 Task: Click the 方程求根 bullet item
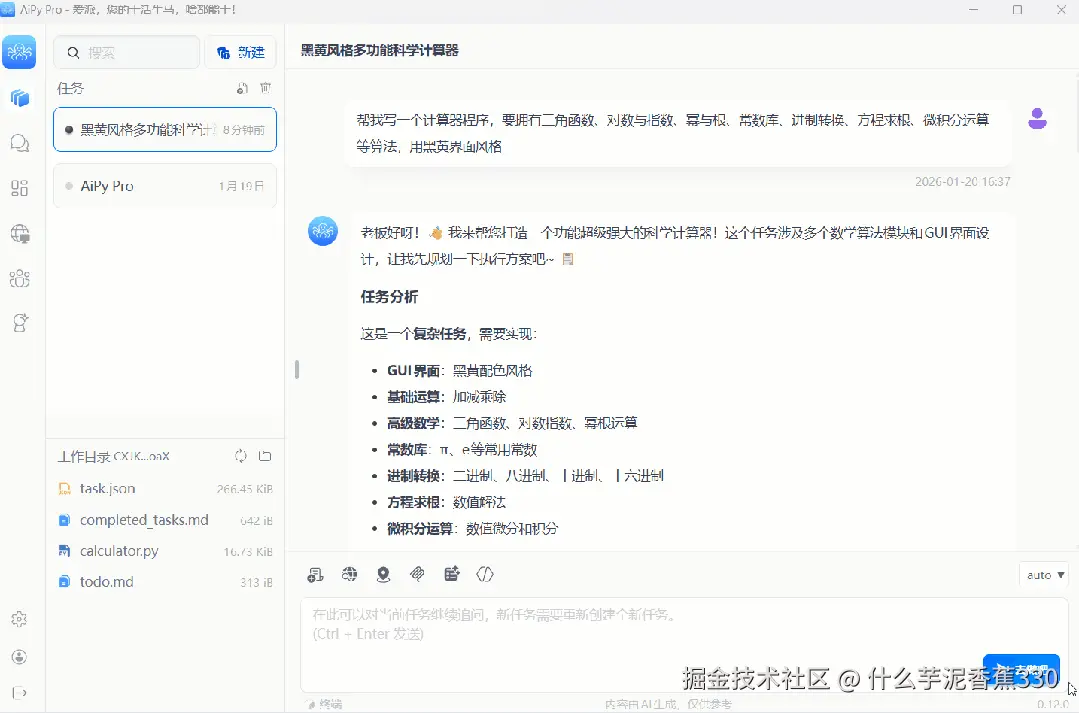(x=447, y=502)
